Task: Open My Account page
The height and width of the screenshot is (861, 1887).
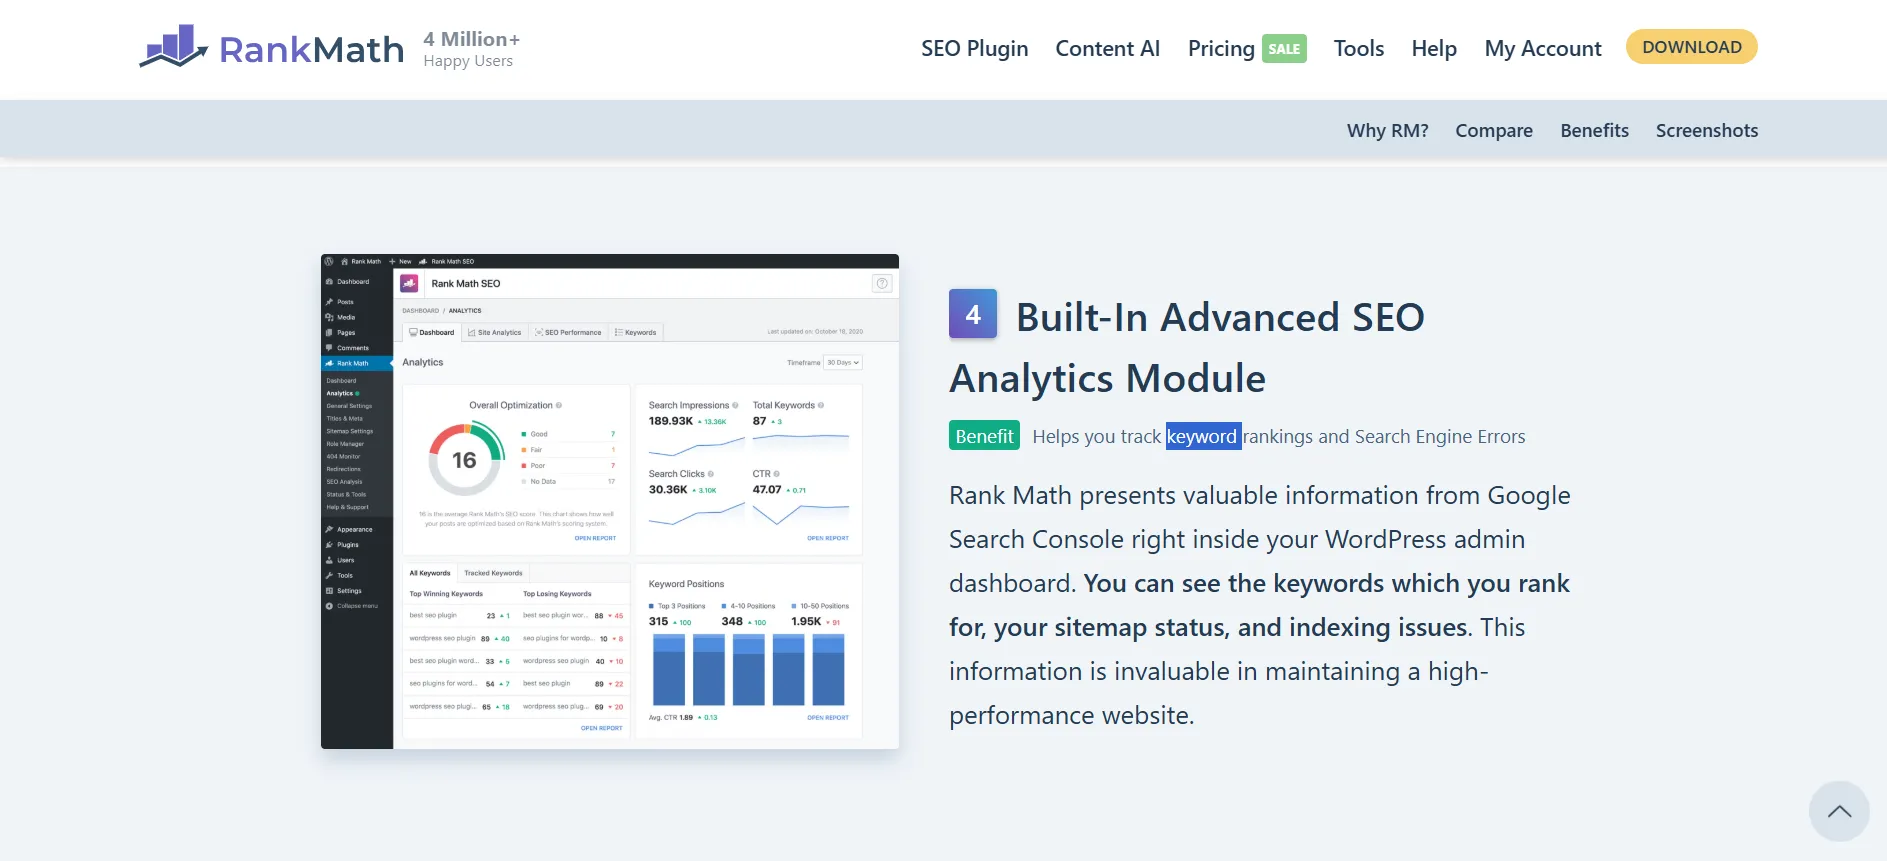Action: tap(1543, 48)
